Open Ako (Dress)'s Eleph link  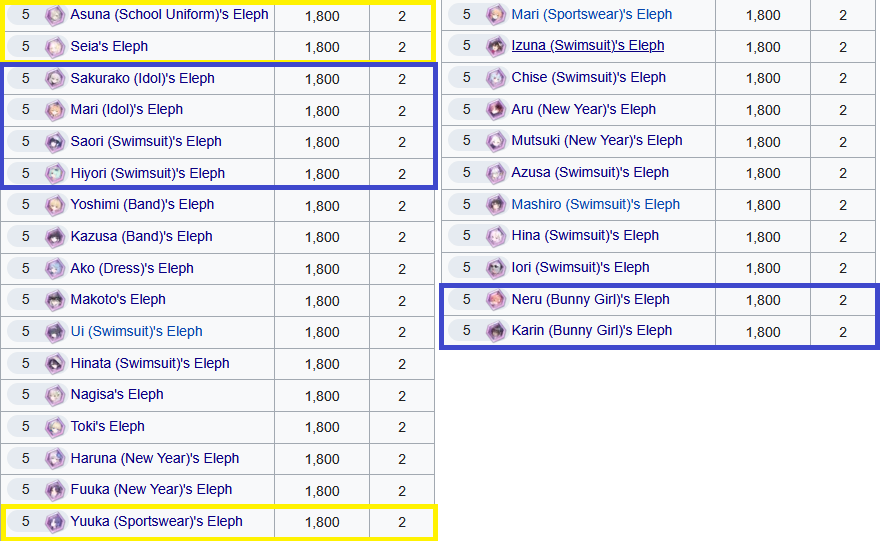point(132,268)
